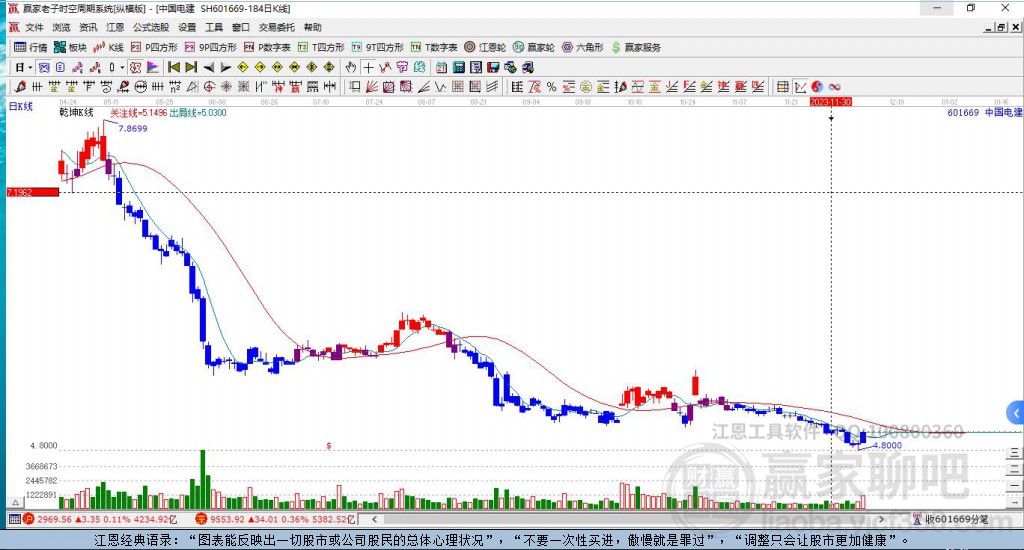Select the red pencil drawing tool
The image size is (1024, 550).
click(20, 87)
